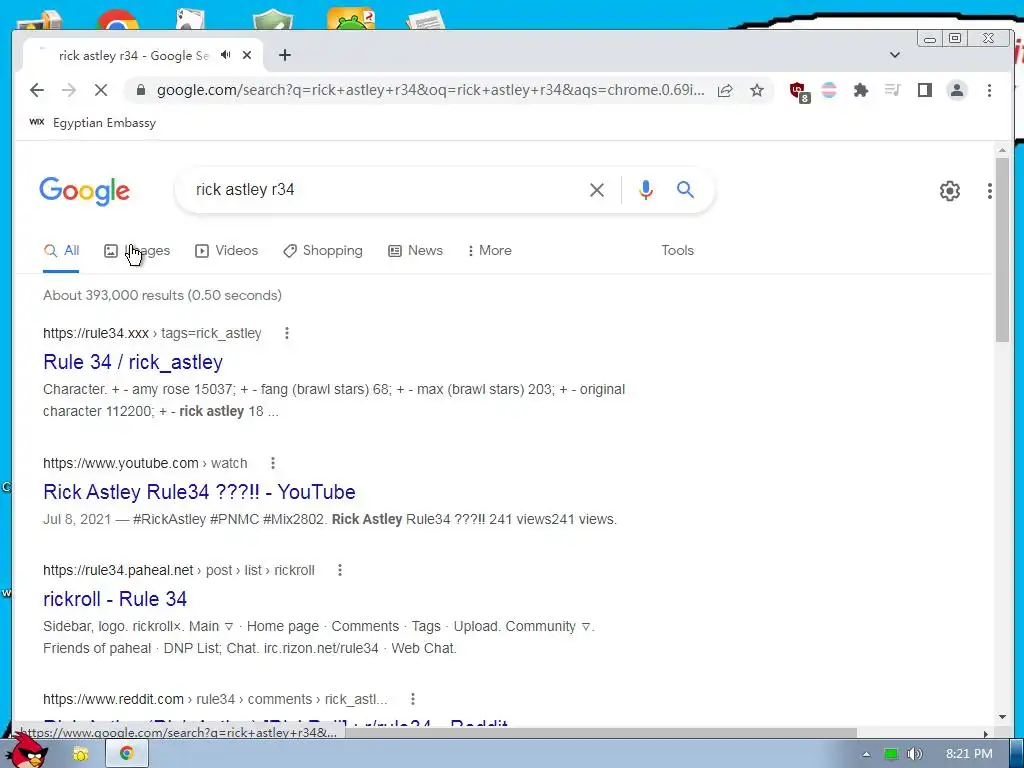Image resolution: width=1024 pixels, height=768 pixels.
Task: Close the rick astley r34 tab
Action: tap(247, 56)
